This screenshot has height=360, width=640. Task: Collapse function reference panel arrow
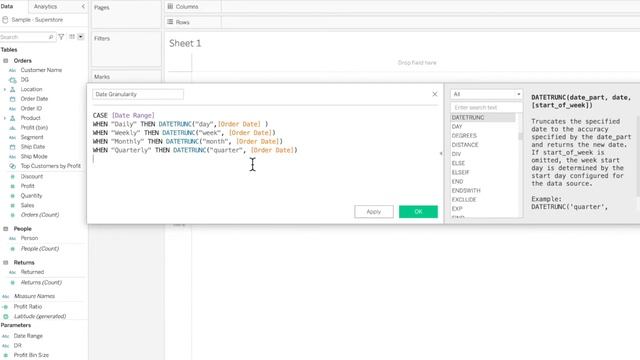click(x=441, y=153)
